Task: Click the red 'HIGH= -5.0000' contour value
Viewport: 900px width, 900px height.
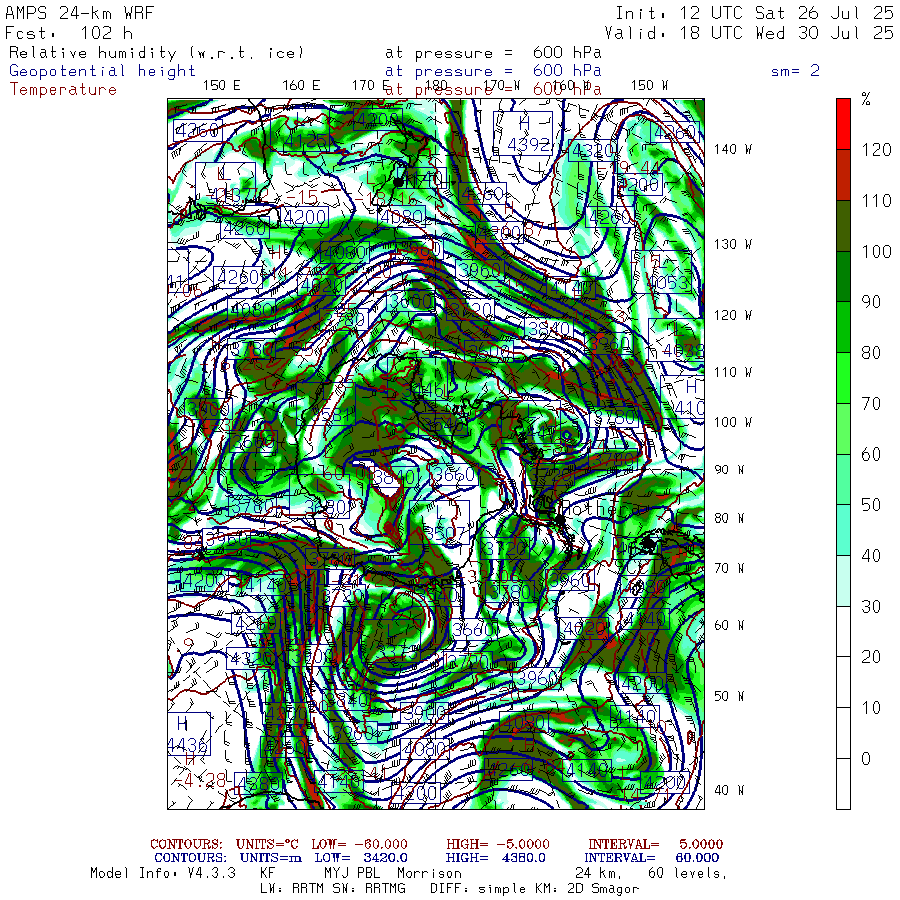Action: tap(498, 844)
